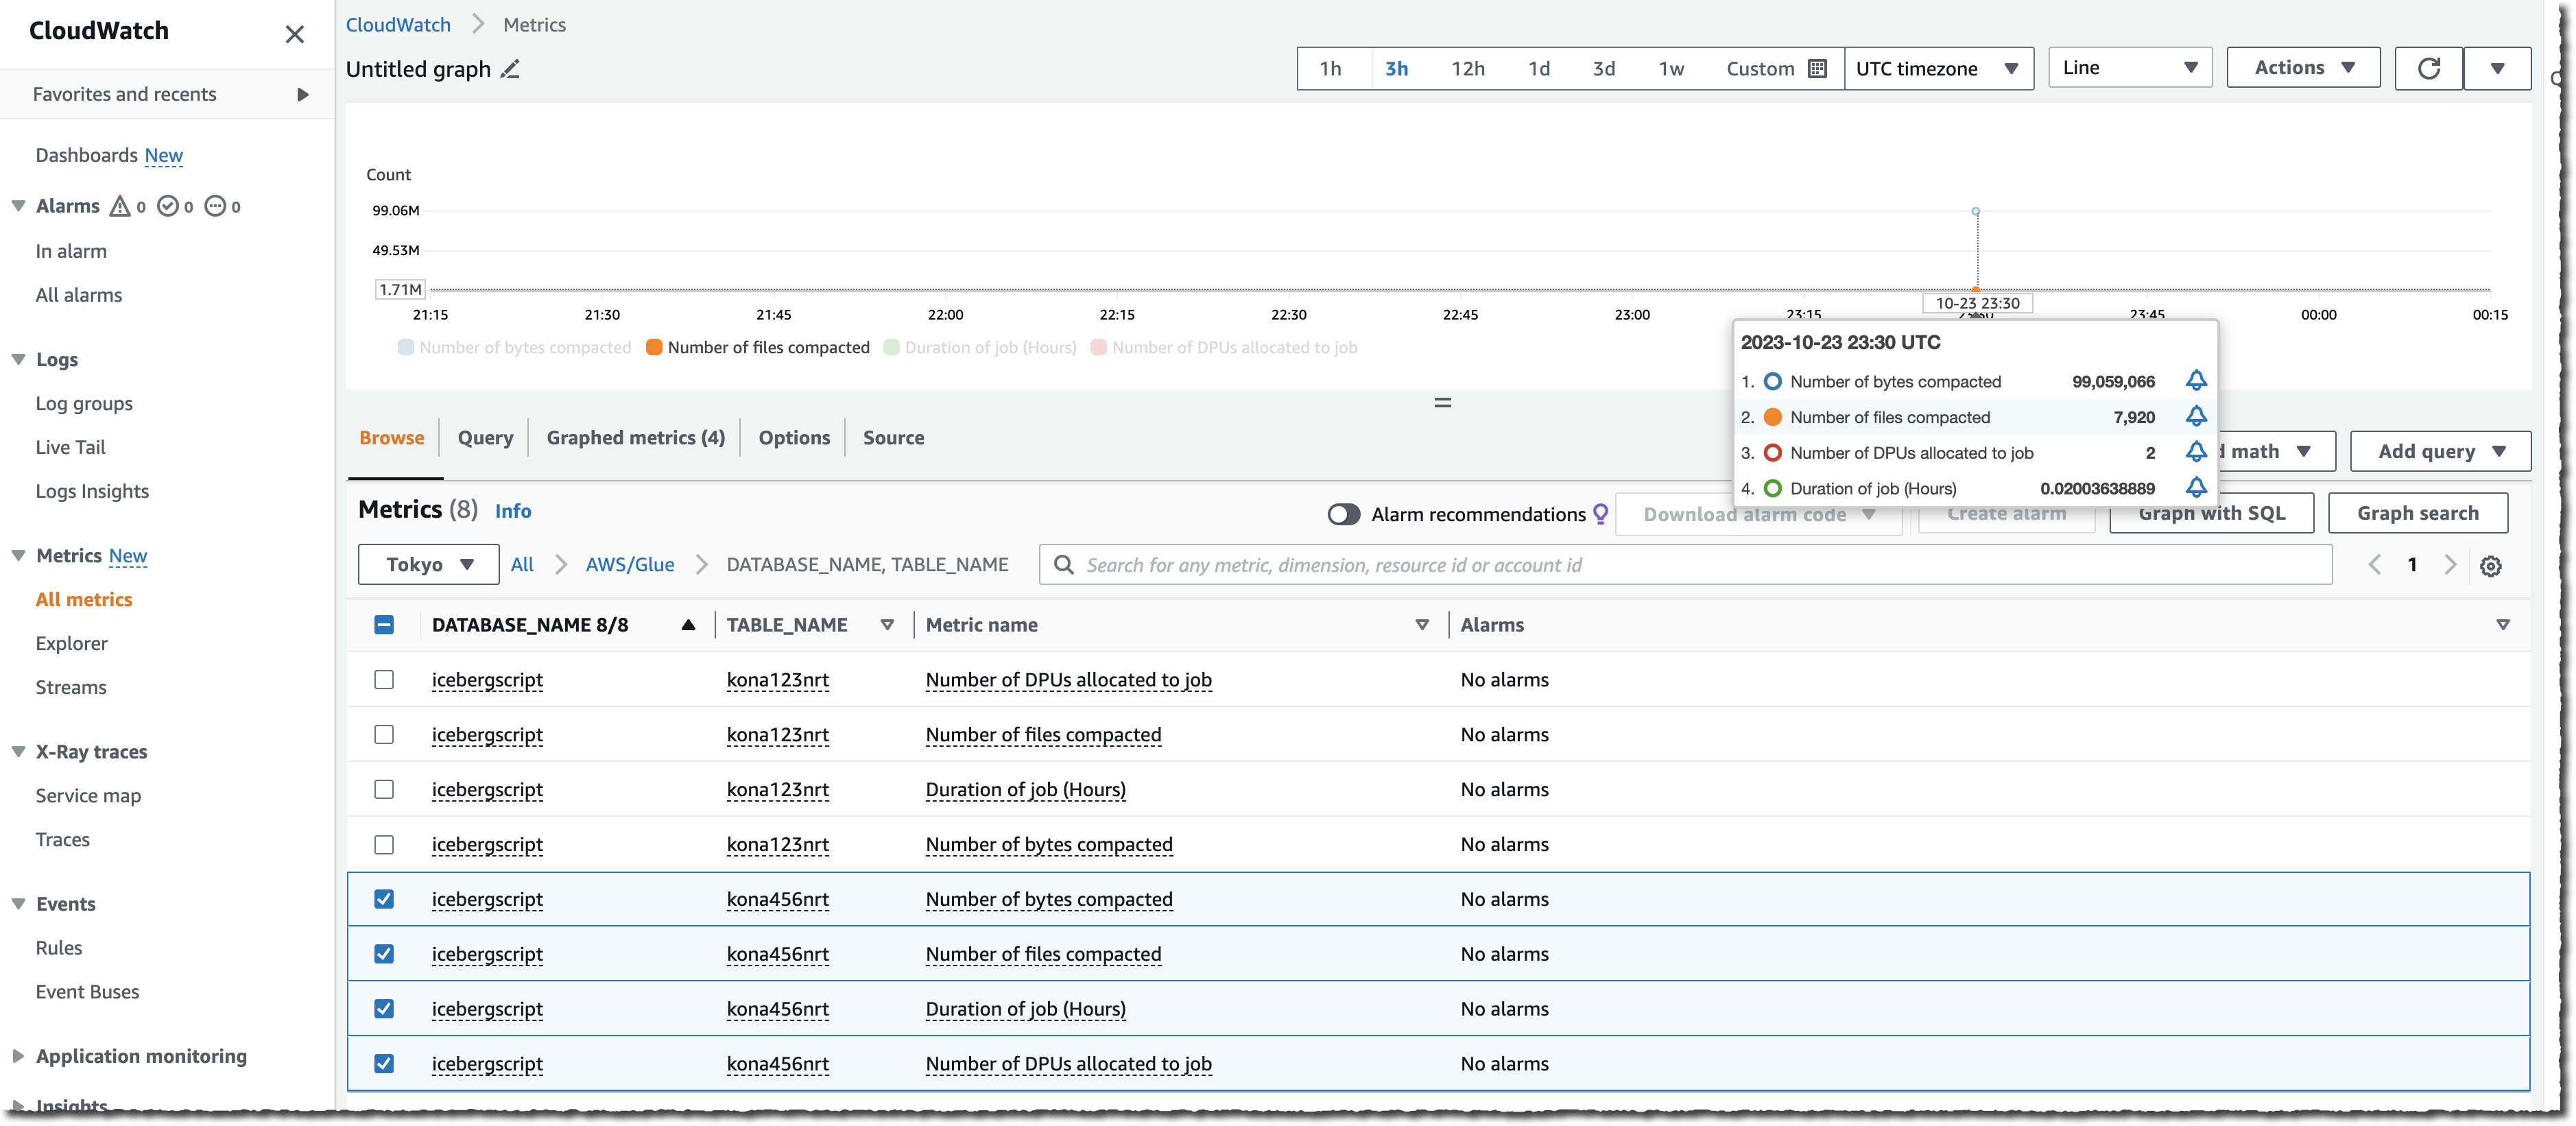Go to next metrics page arrow

coord(2449,565)
